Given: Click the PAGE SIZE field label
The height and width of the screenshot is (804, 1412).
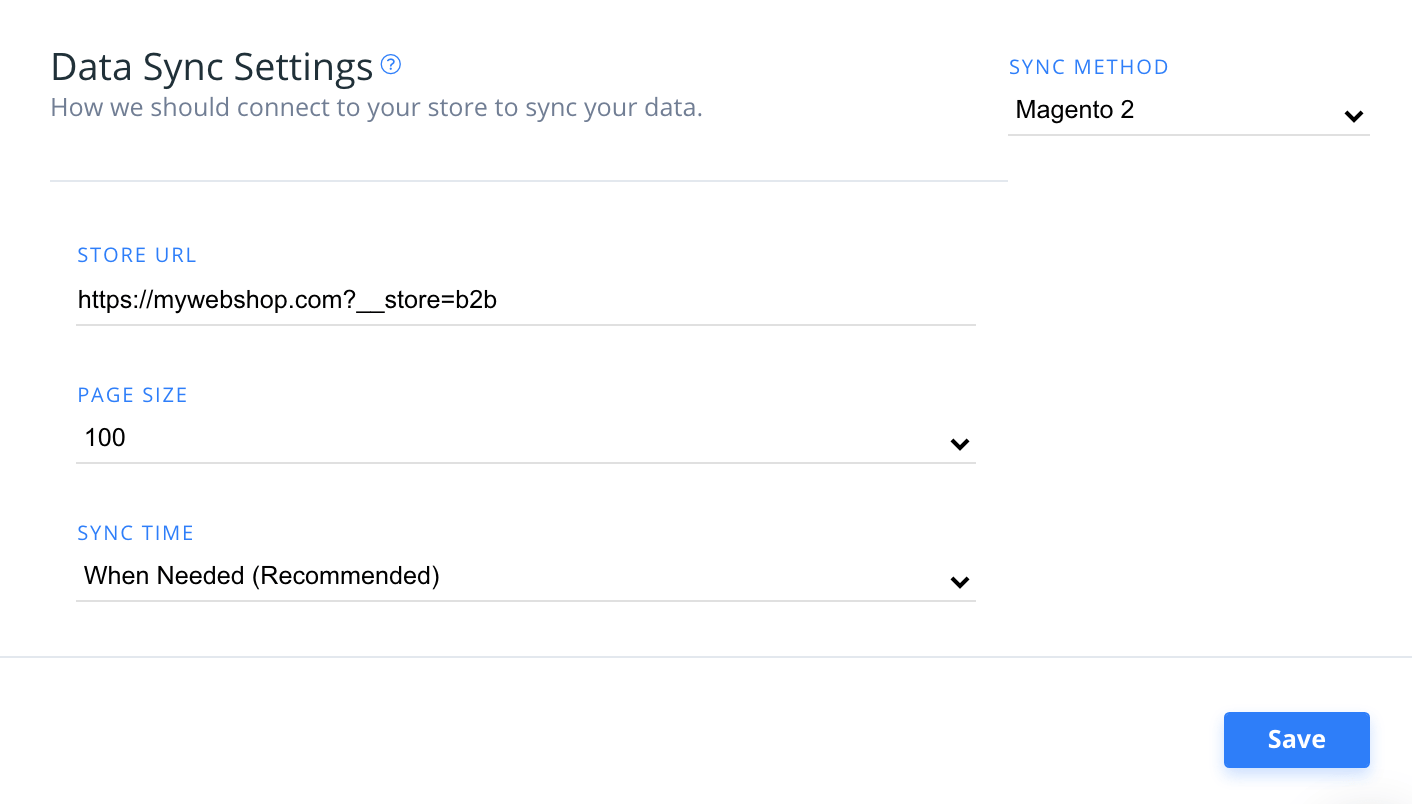Looking at the screenshot, I should pyautogui.click(x=133, y=395).
